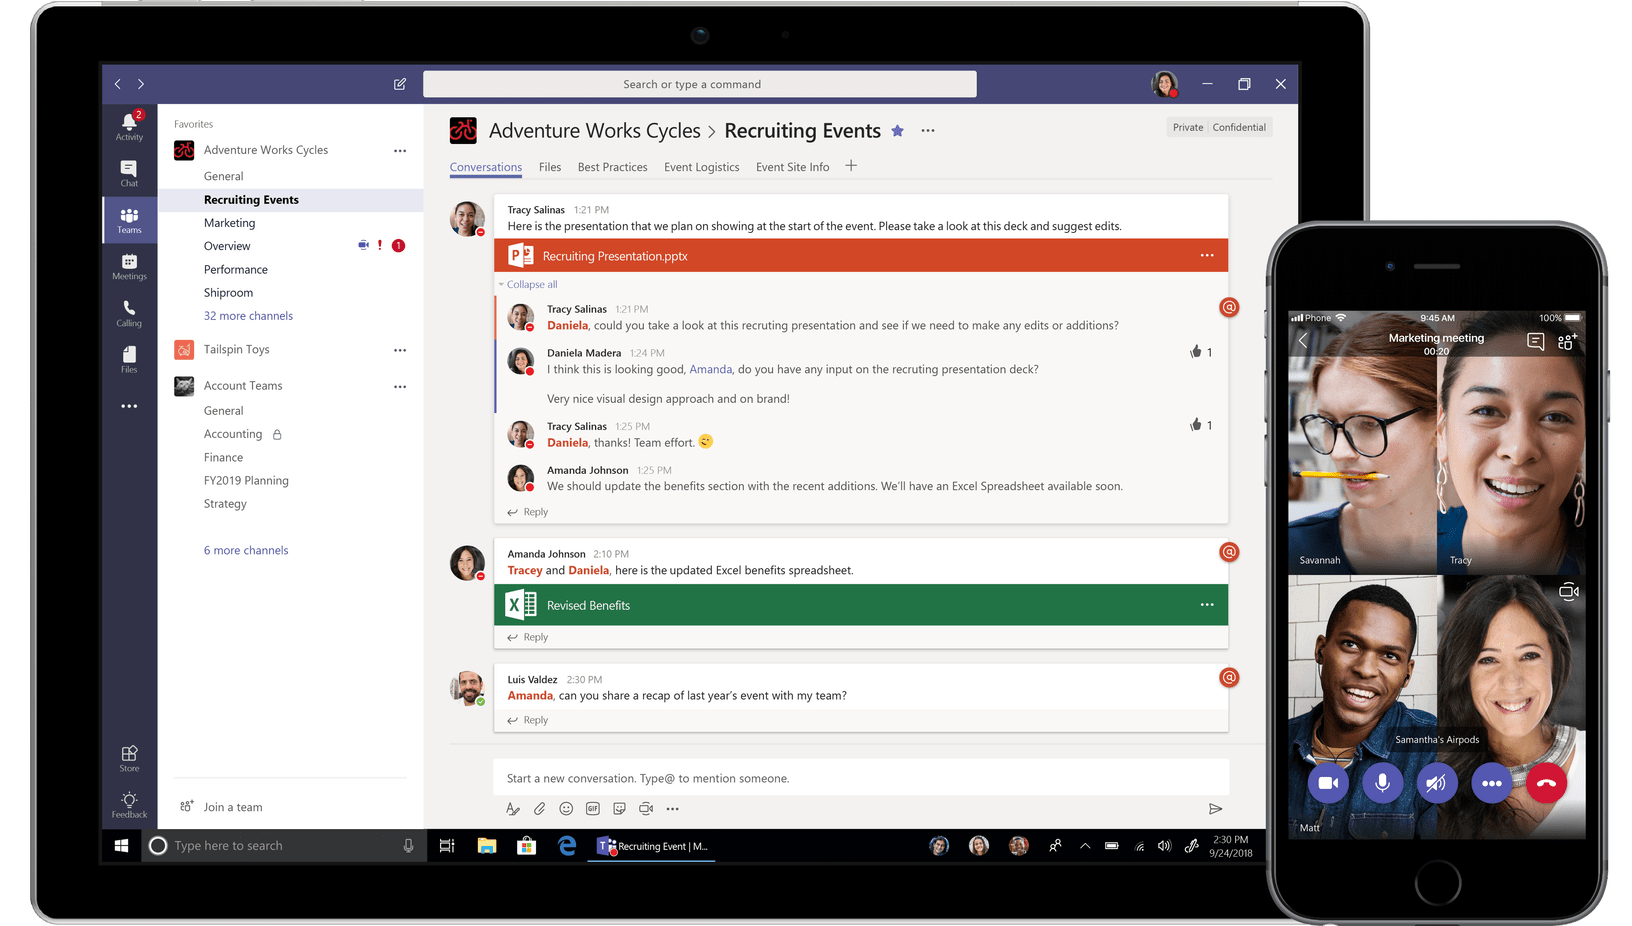Open more options button in phone call
This screenshot has height=926, width=1632.
coord(1491,783)
